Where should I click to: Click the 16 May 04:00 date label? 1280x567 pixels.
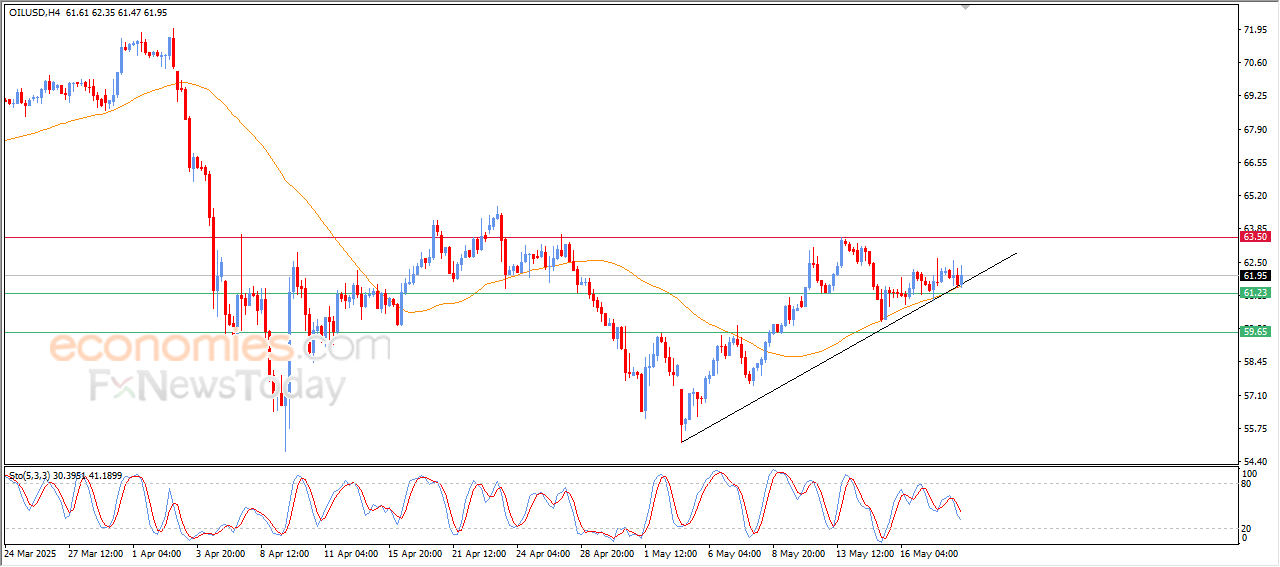pos(930,552)
